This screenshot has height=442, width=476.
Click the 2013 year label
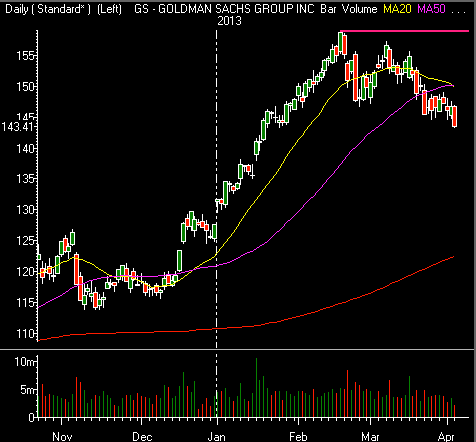[x=229, y=21]
